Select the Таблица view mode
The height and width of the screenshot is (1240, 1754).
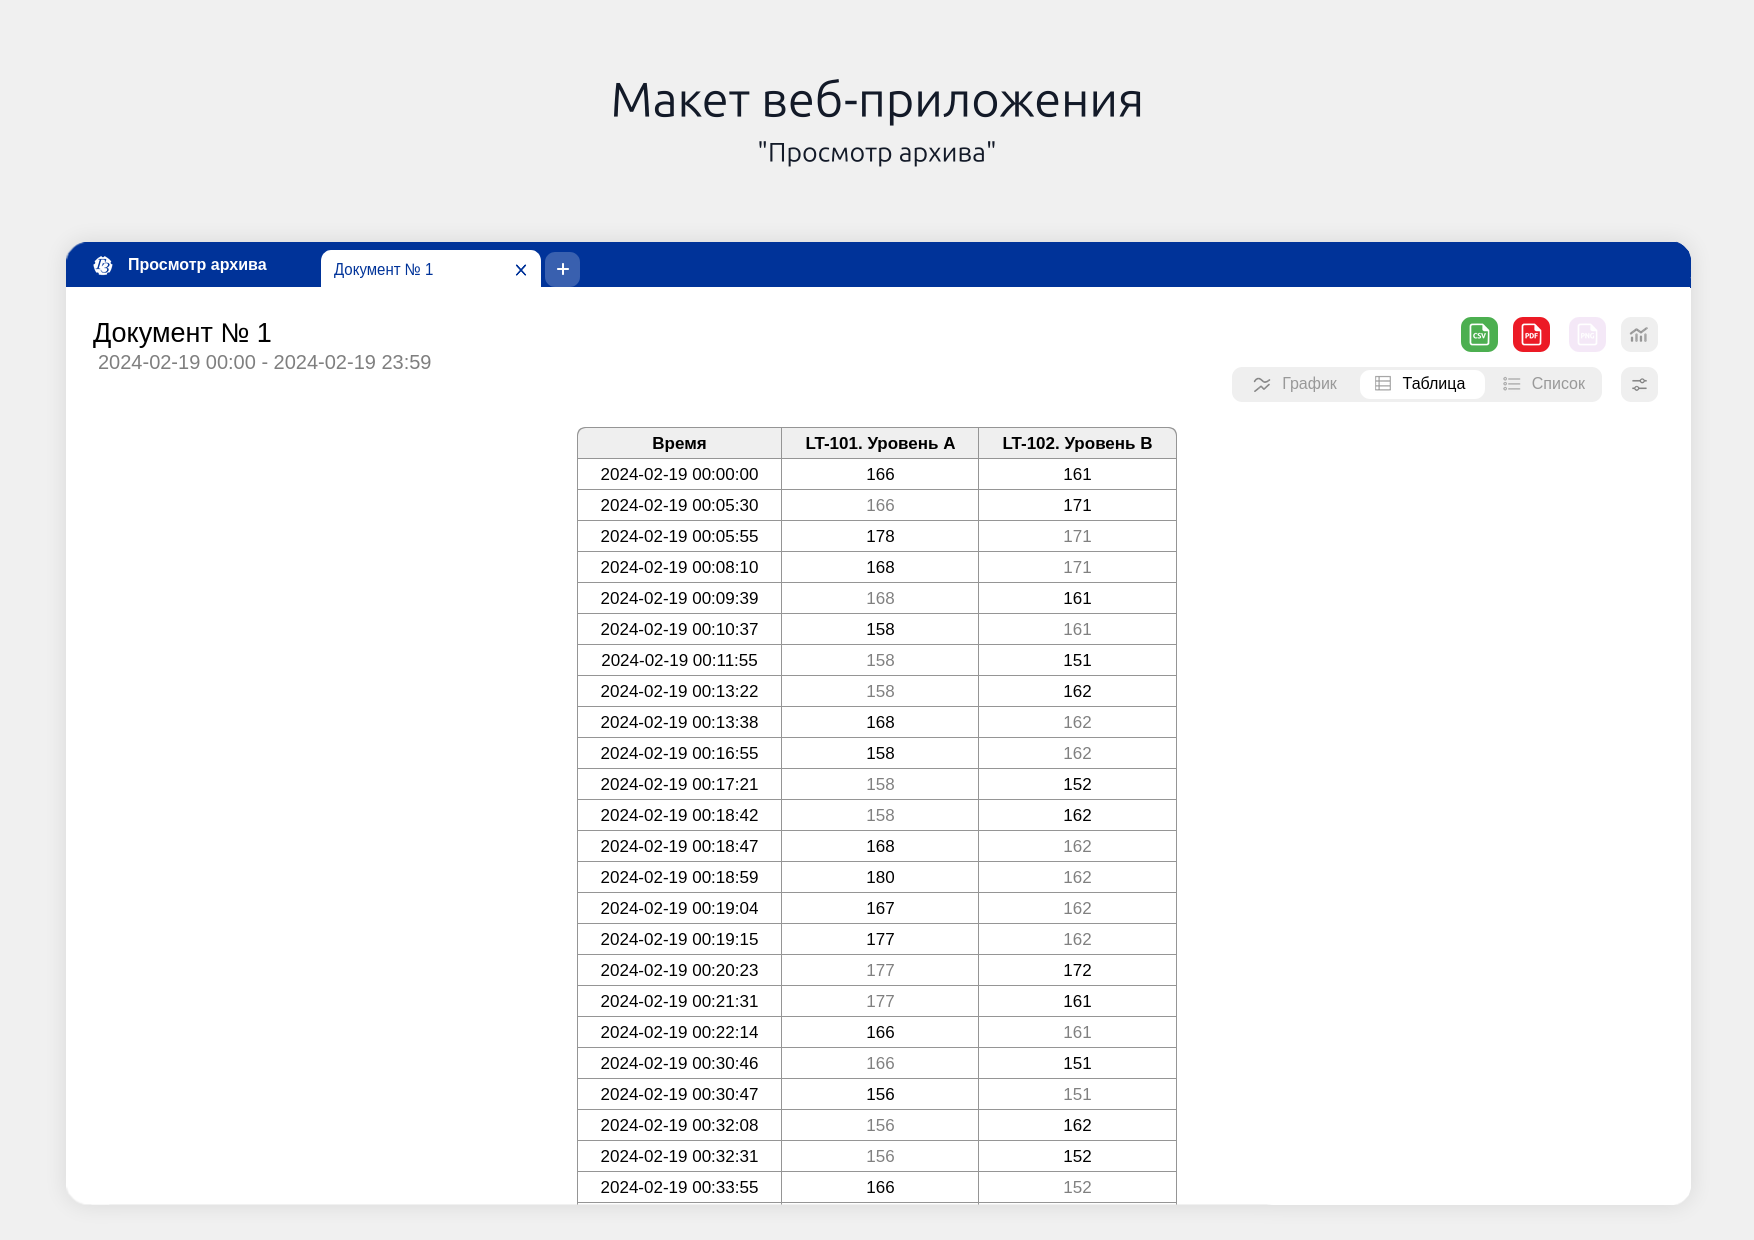(1421, 384)
